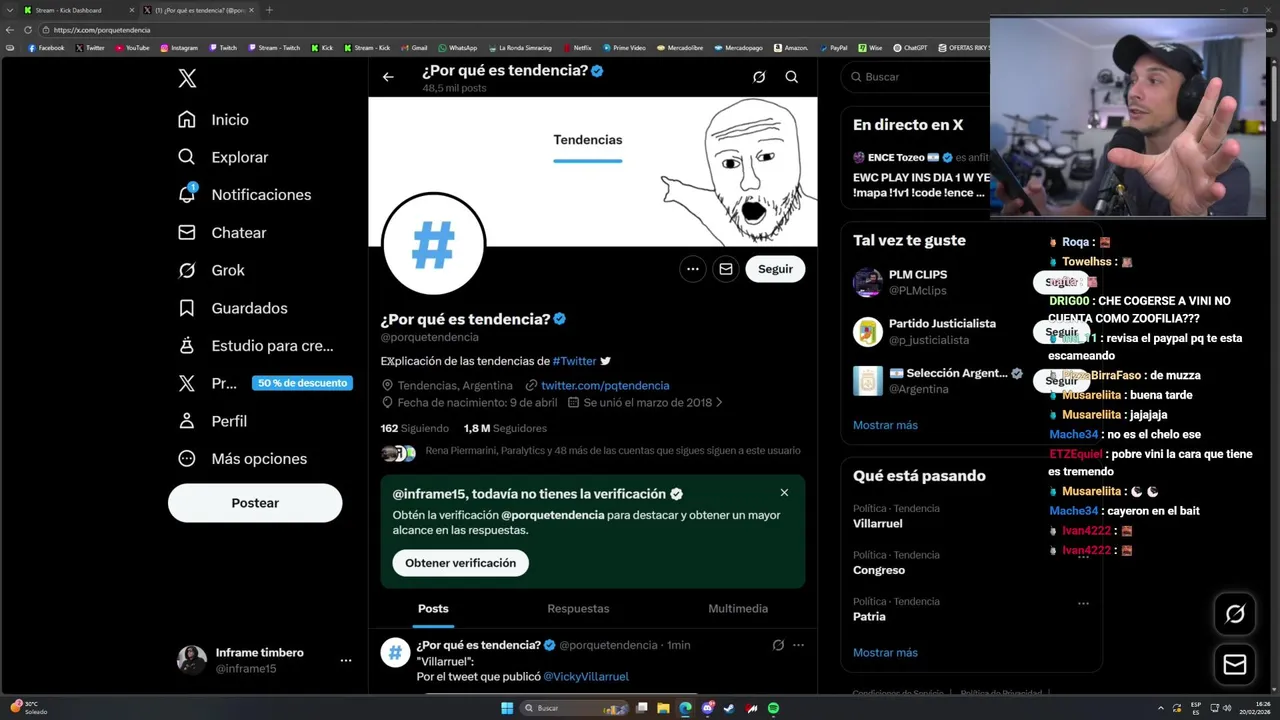Click the X logo in sidebar

(187, 79)
